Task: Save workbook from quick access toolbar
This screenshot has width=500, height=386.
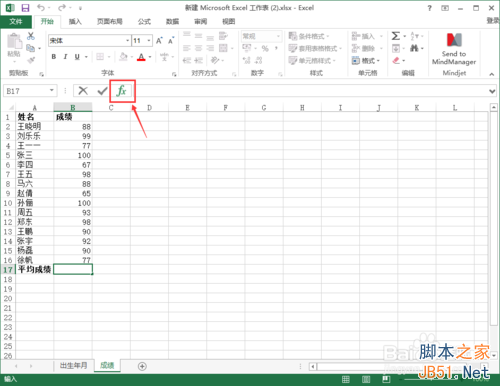Action: coord(25,8)
